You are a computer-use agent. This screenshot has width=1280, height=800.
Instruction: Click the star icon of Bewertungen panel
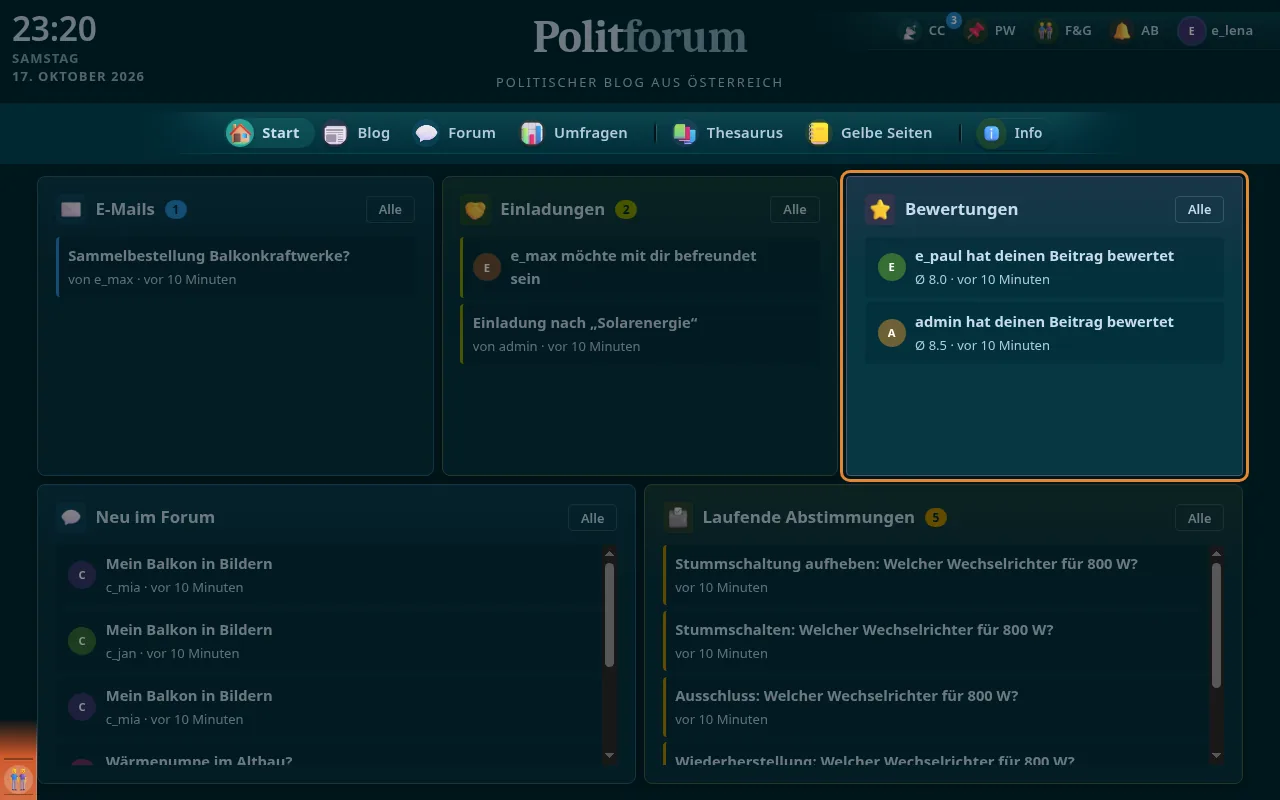click(x=880, y=209)
